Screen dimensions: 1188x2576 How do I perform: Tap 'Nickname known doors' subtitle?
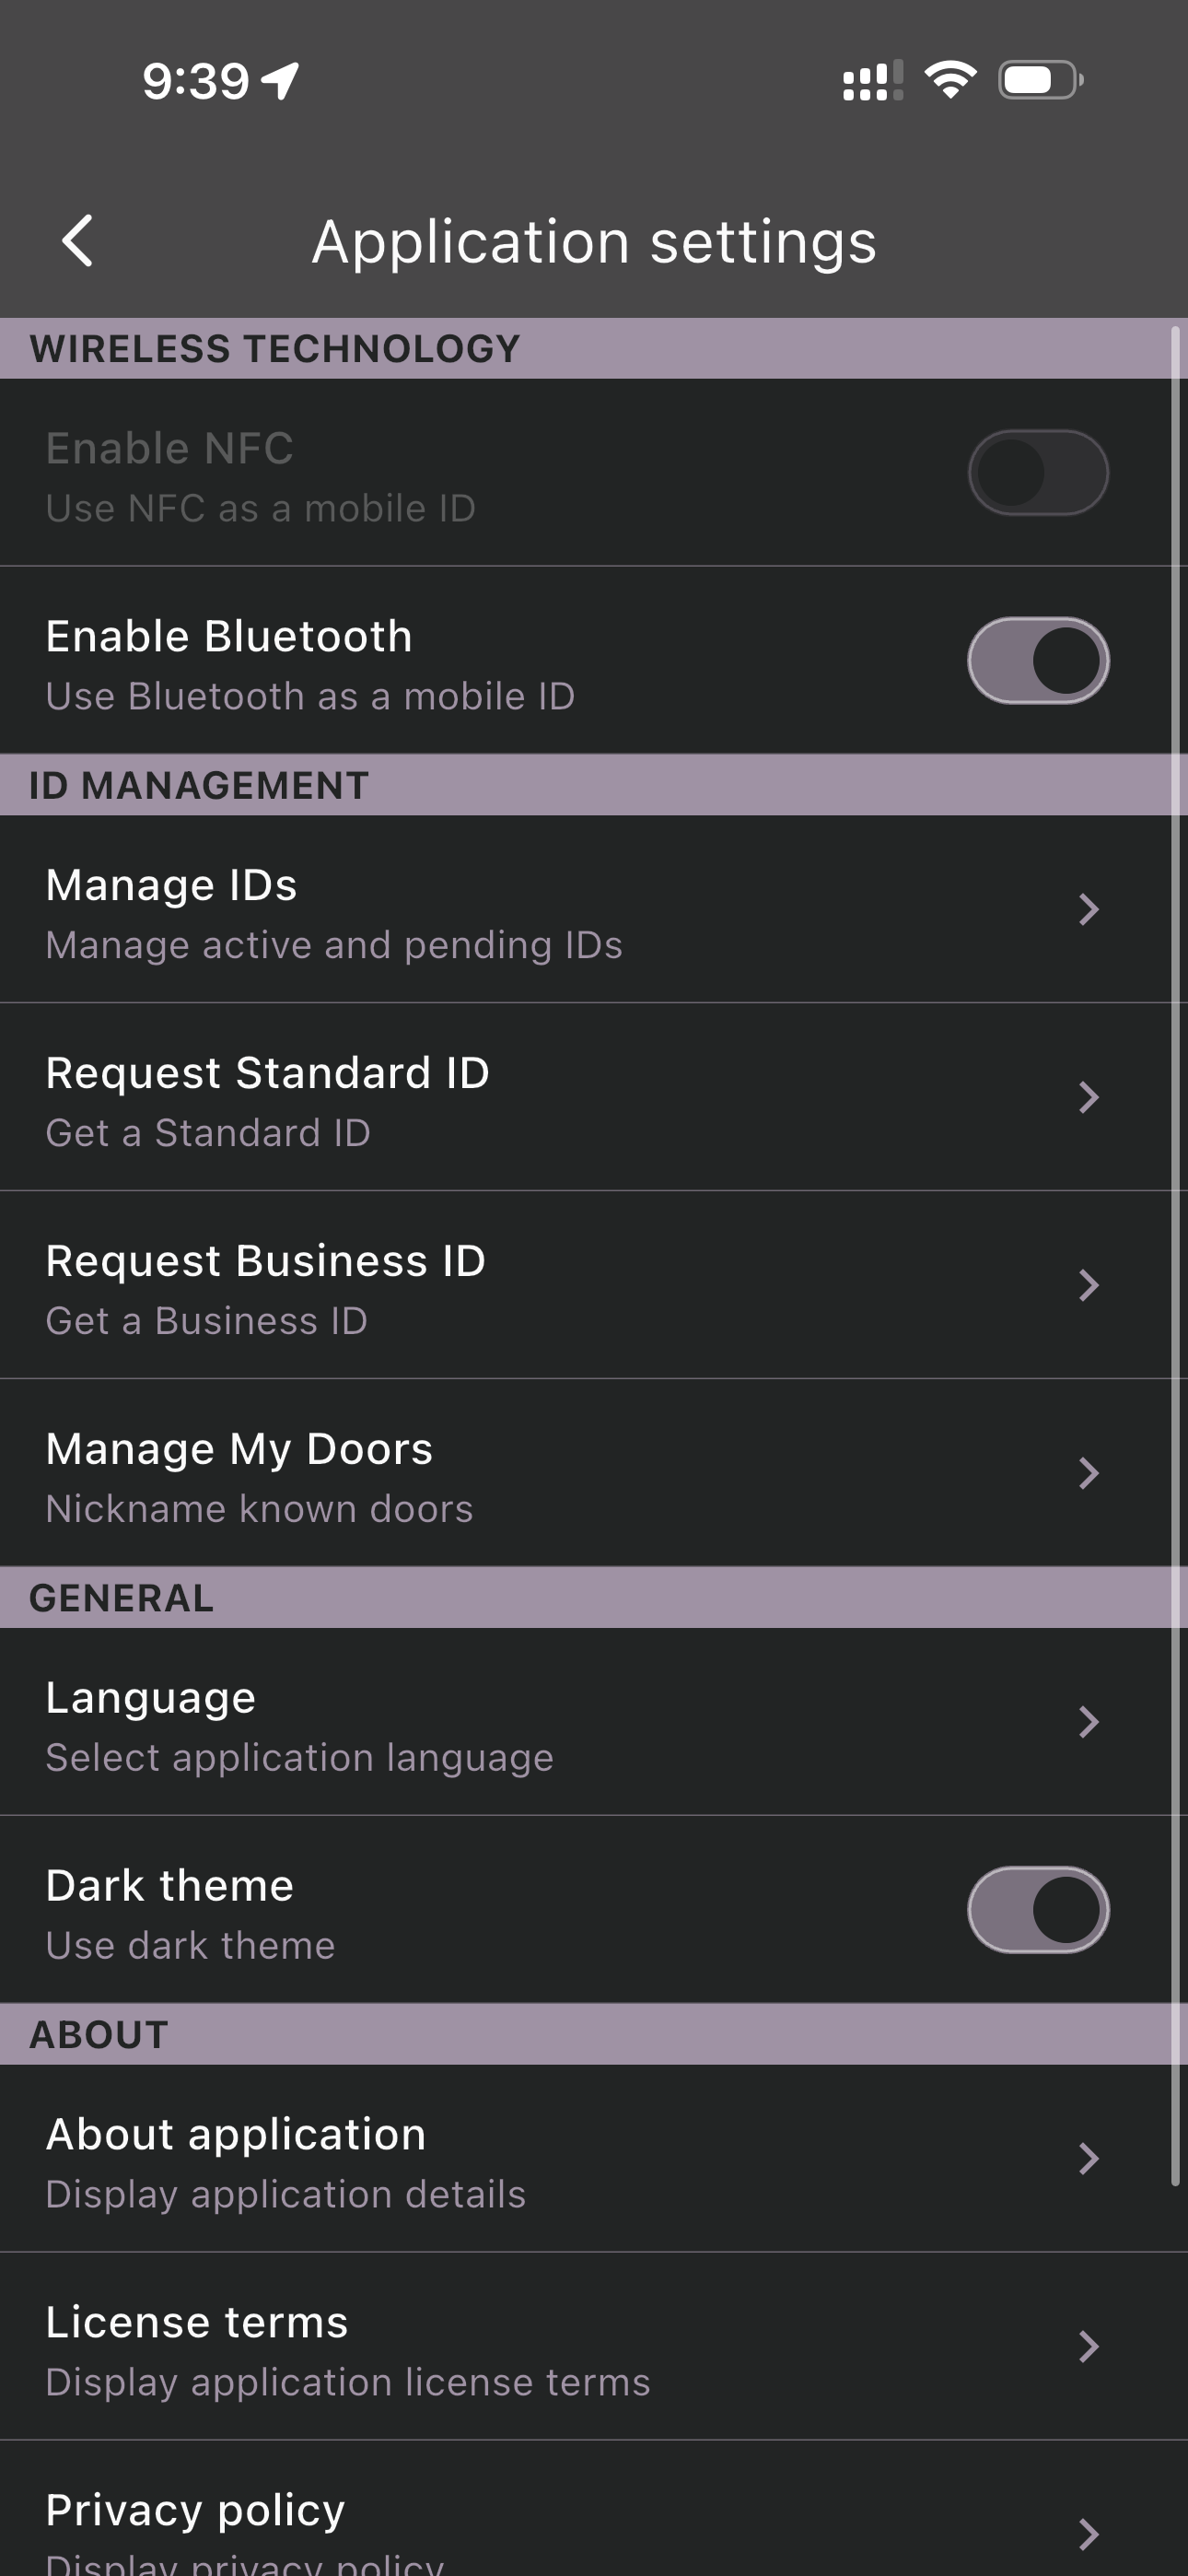click(x=259, y=1508)
